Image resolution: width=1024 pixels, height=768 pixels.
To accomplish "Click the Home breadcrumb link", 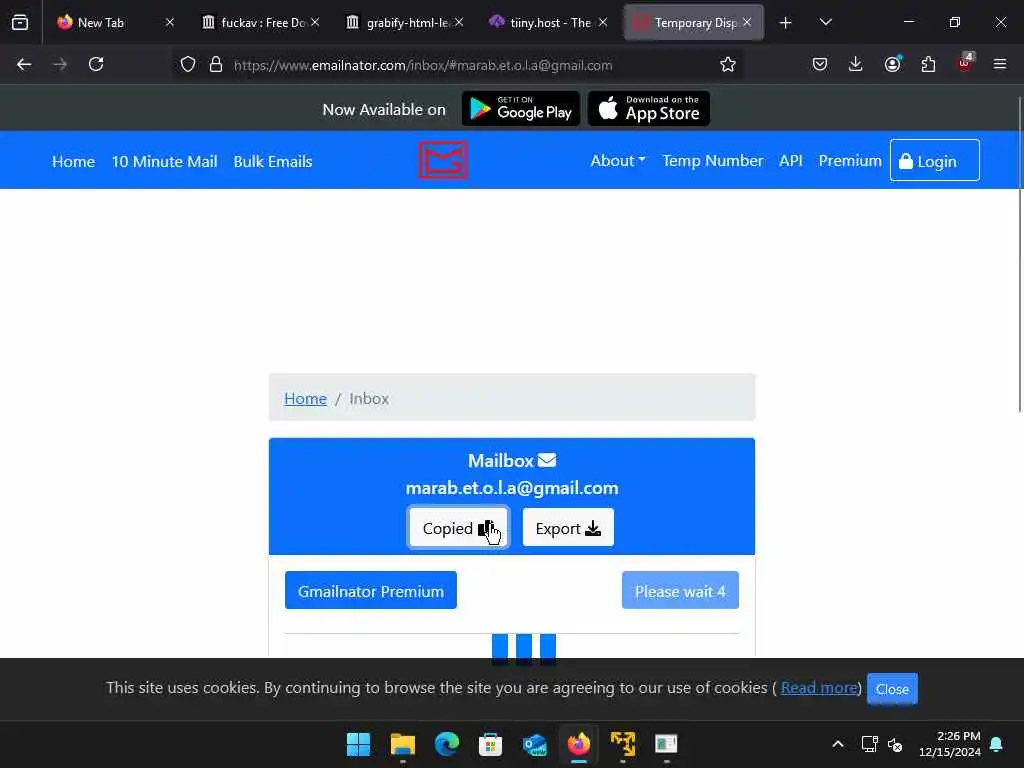I will click(305, 398).
